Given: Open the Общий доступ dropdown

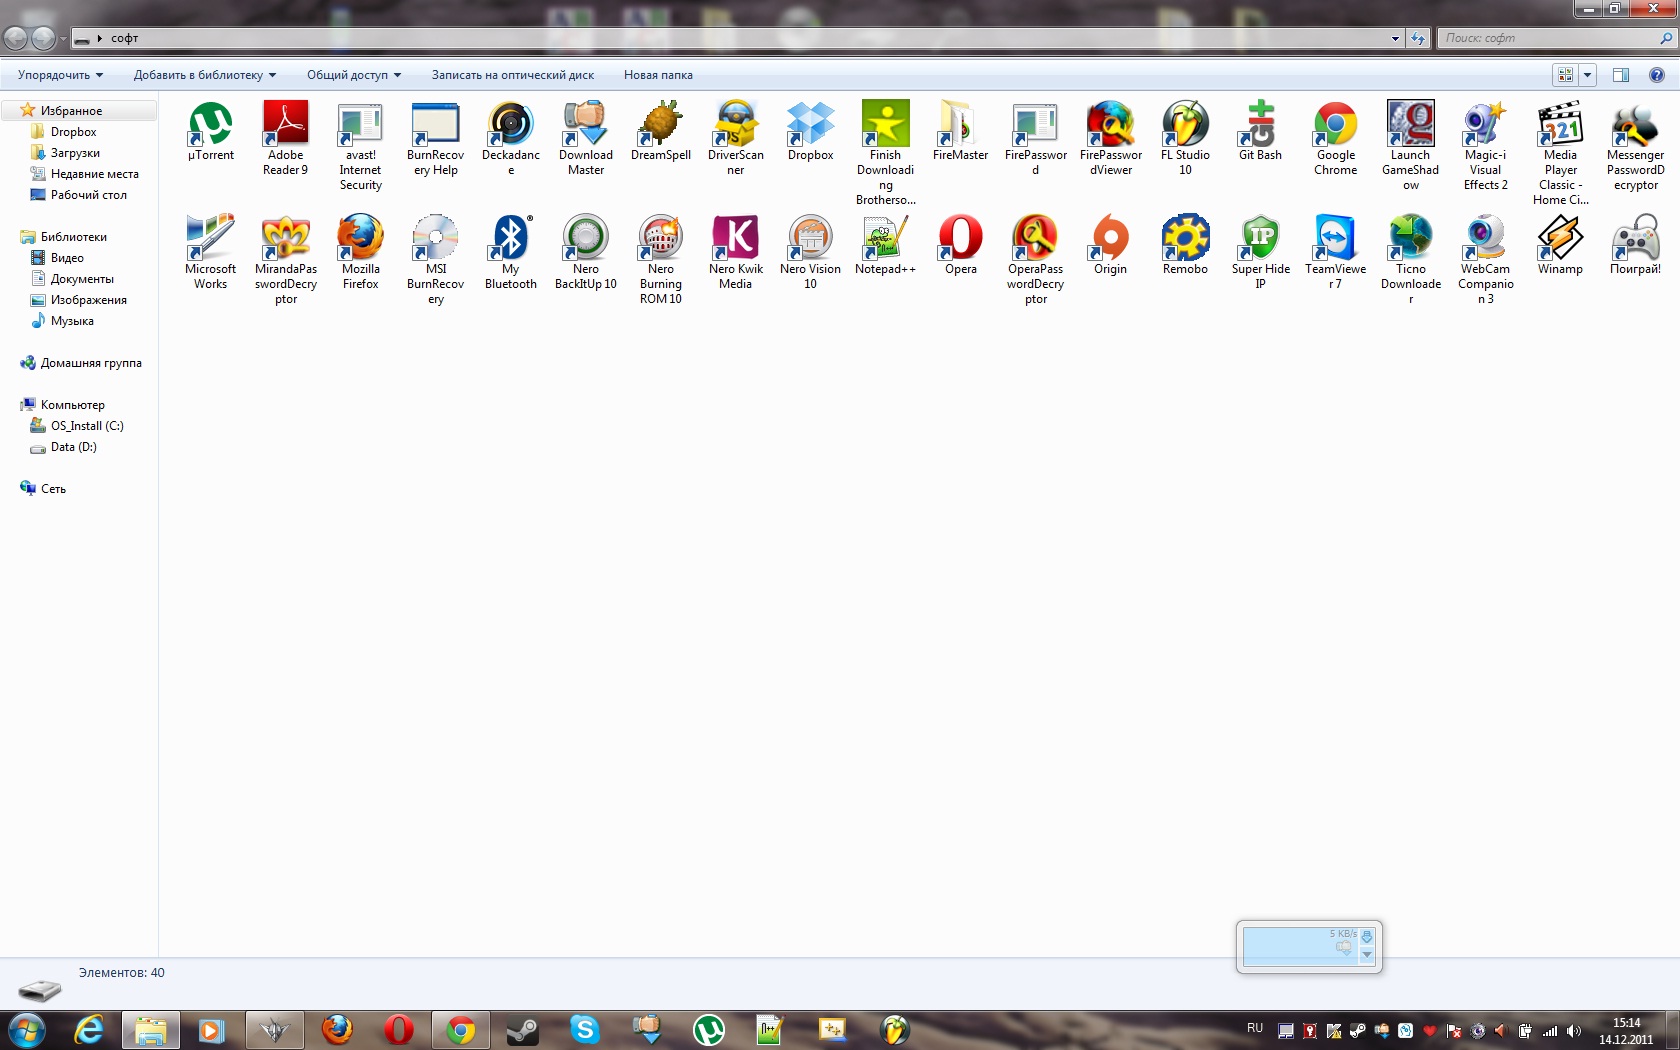Looking at the screenshot, I should click(x=354, y=75).
